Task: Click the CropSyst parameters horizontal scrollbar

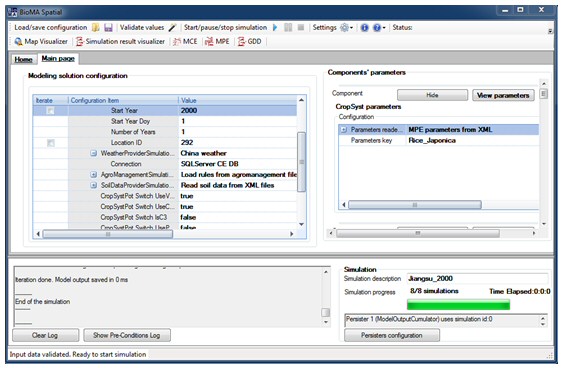Action: click(x=415, y=205)
